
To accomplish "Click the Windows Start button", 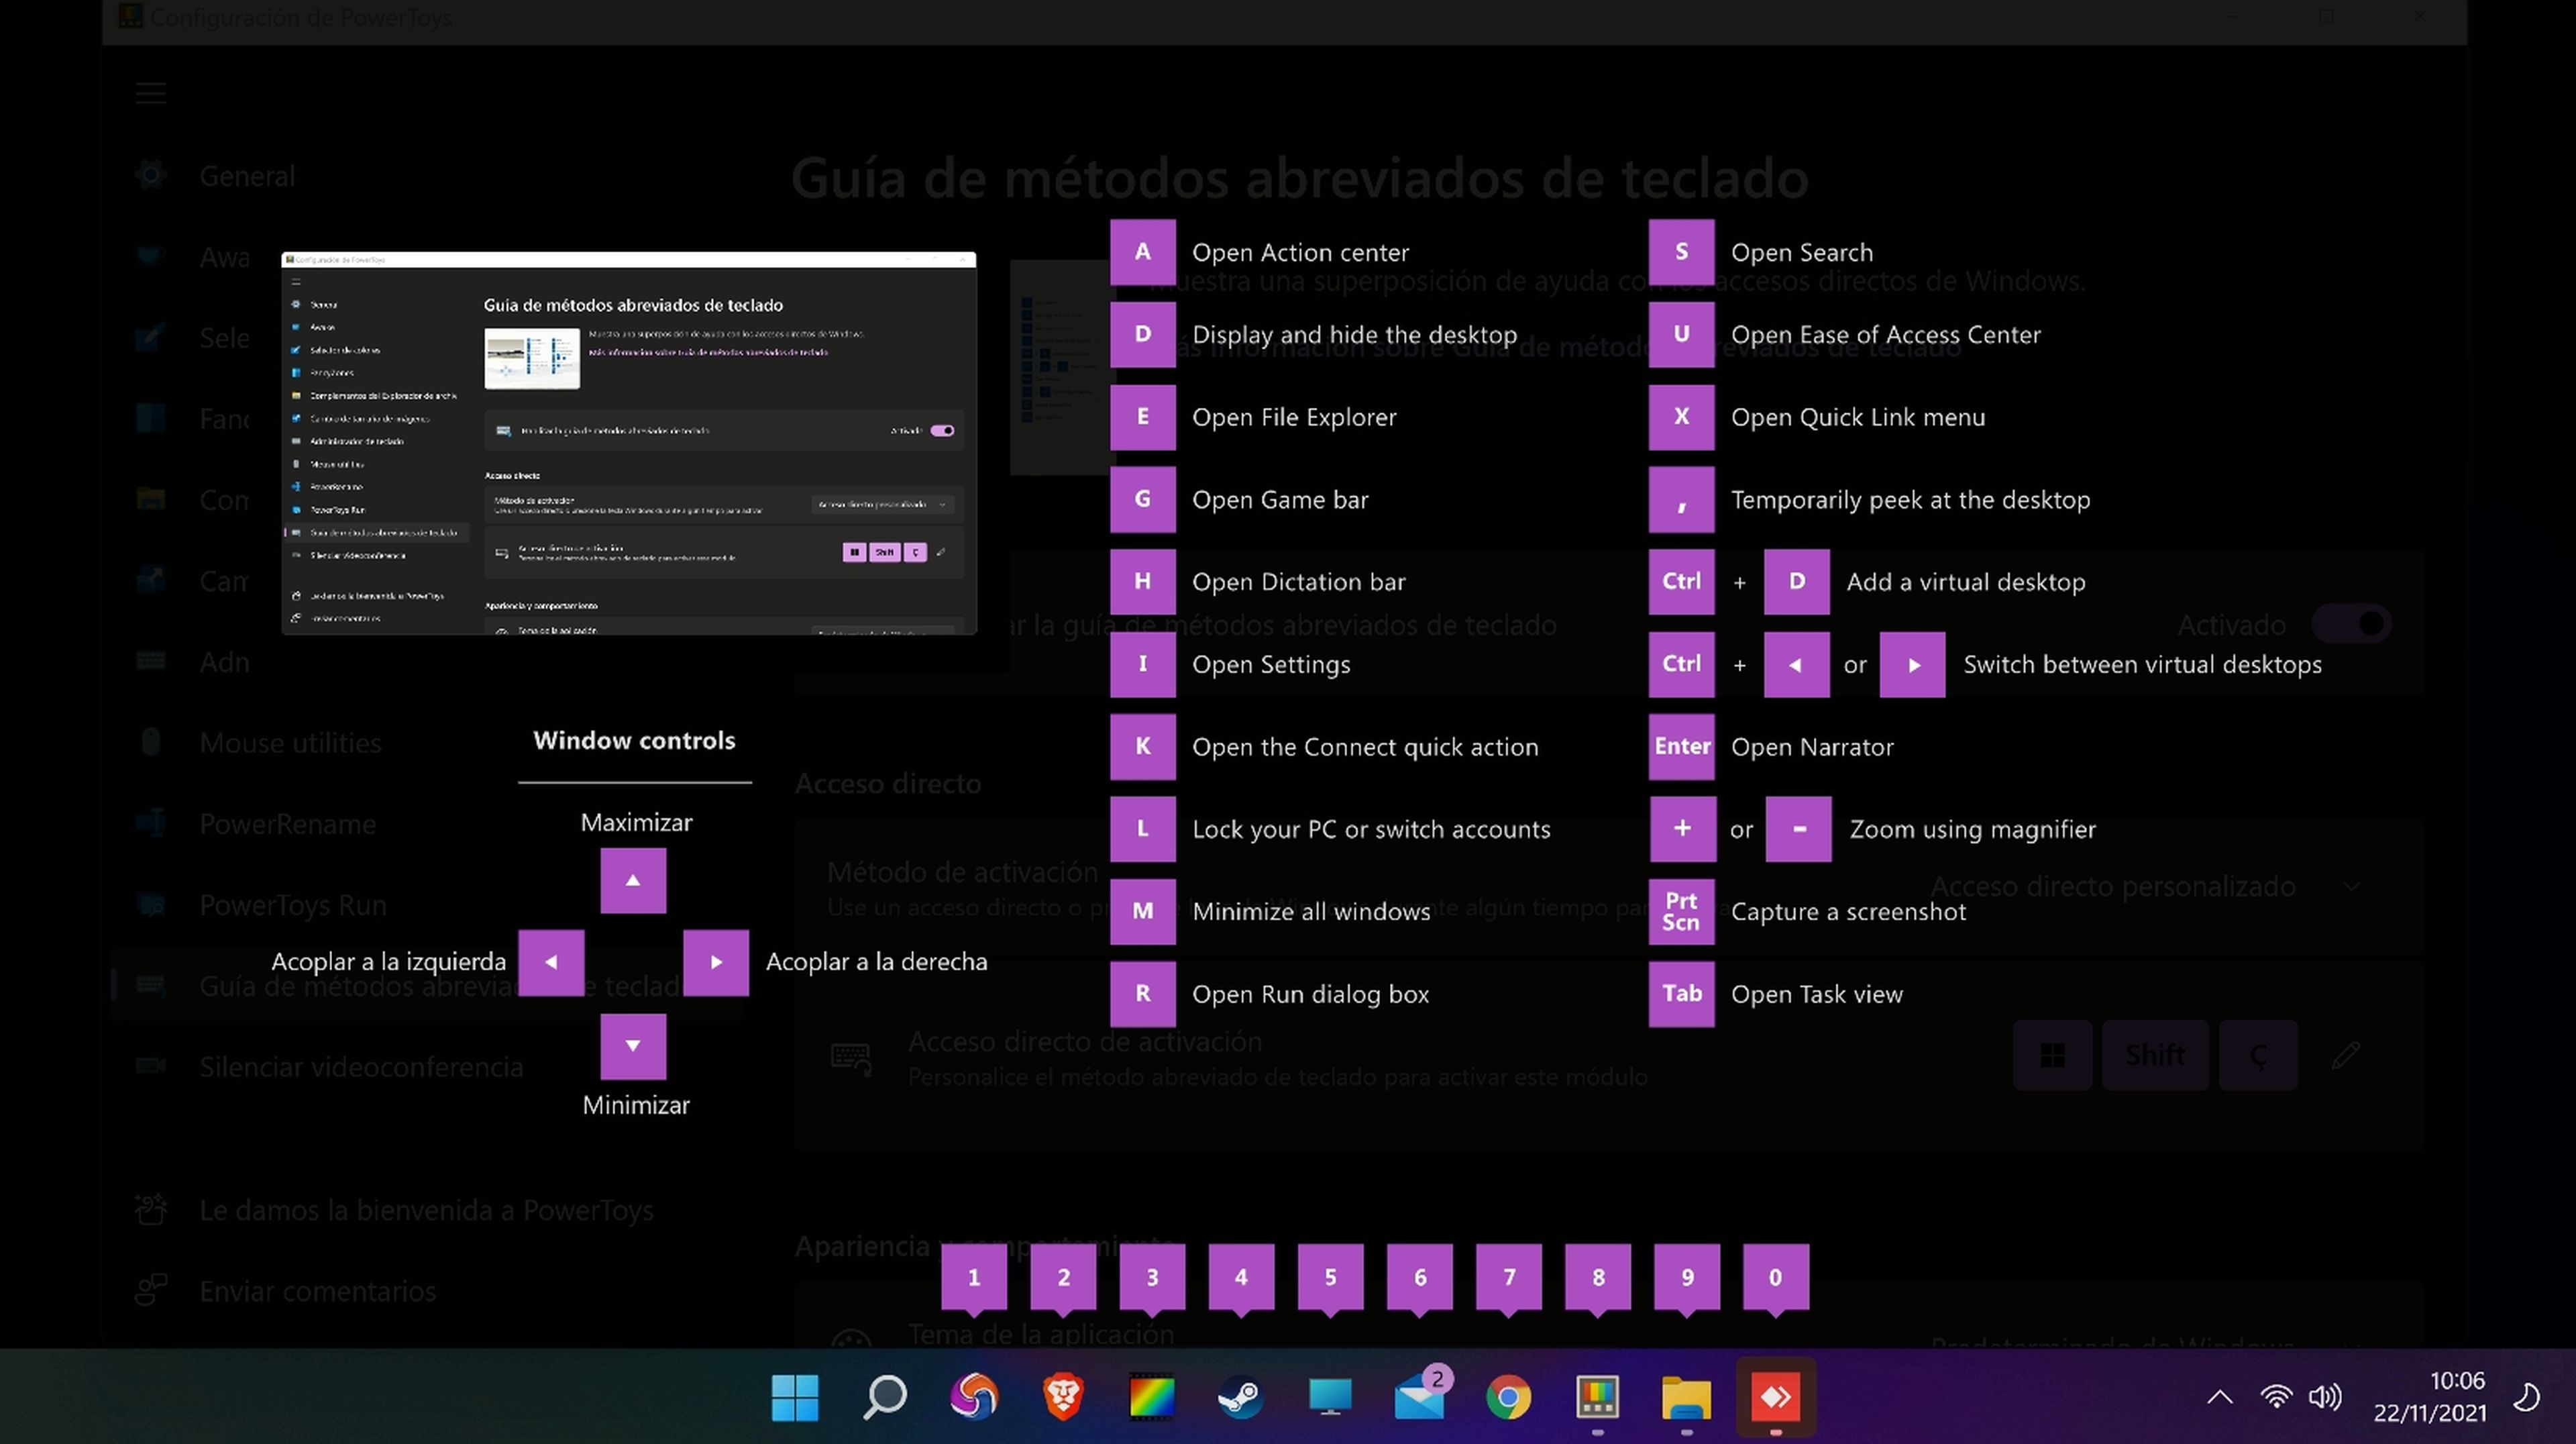I will click(x=795, y=1397).
